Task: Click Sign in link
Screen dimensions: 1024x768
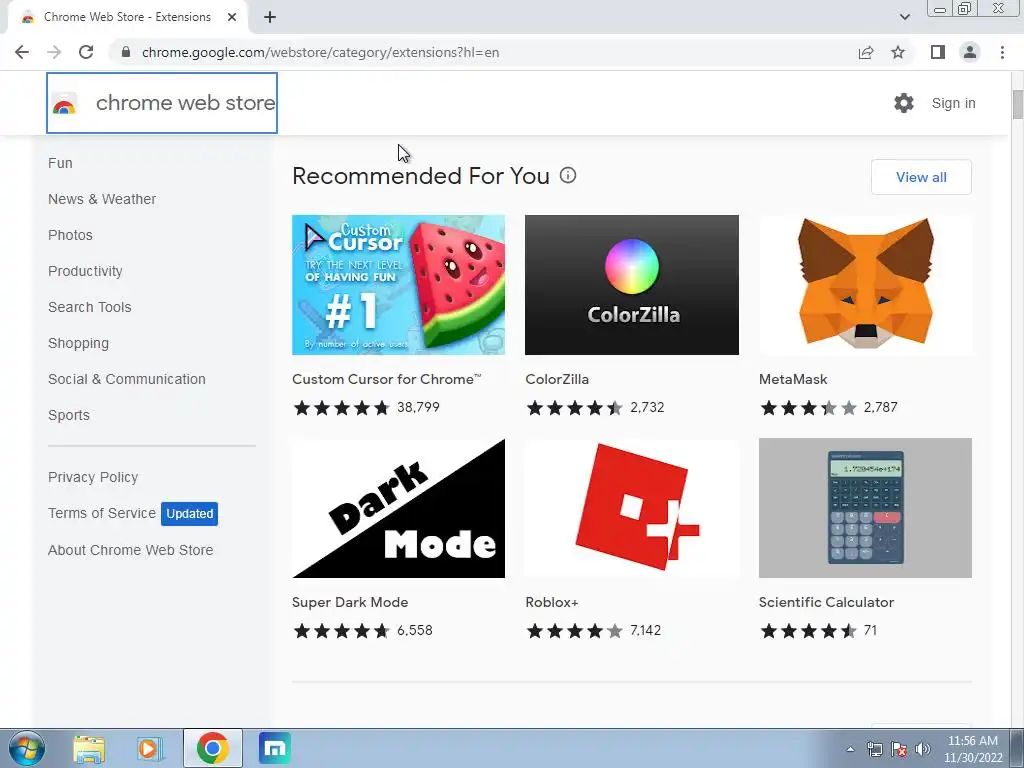Action: (x=953, y=103)
